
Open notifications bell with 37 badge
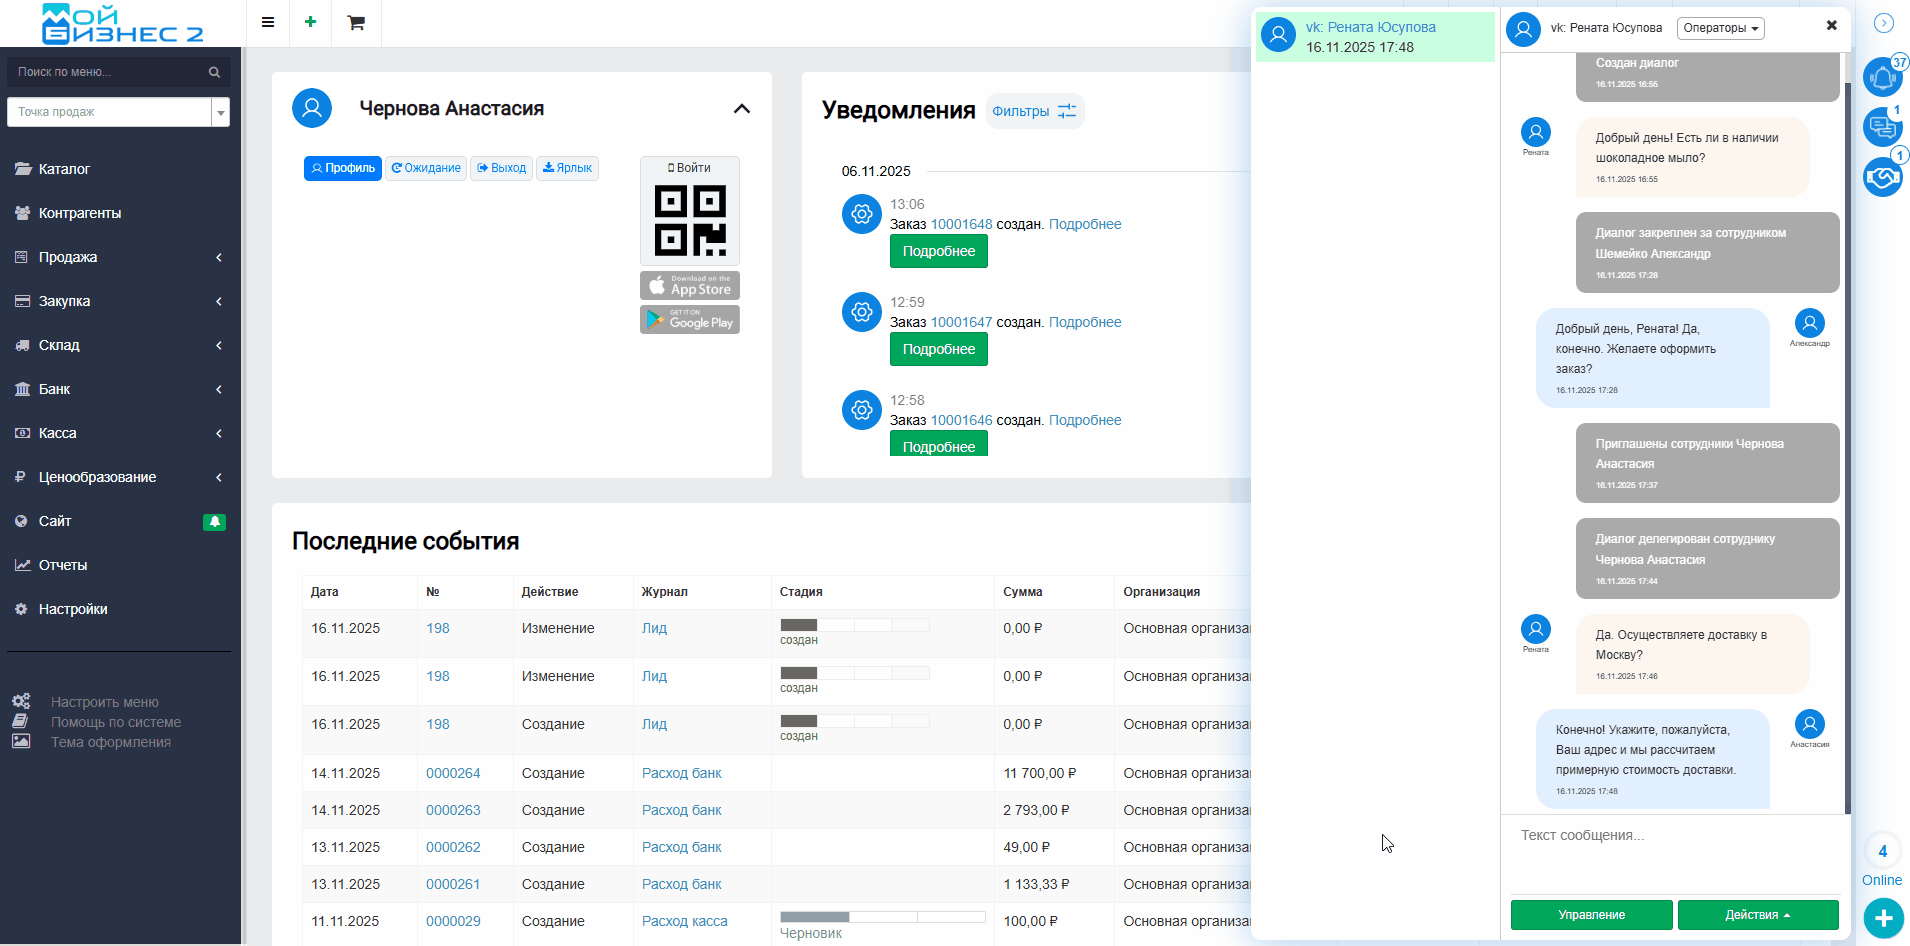[x=1882, y=78]
